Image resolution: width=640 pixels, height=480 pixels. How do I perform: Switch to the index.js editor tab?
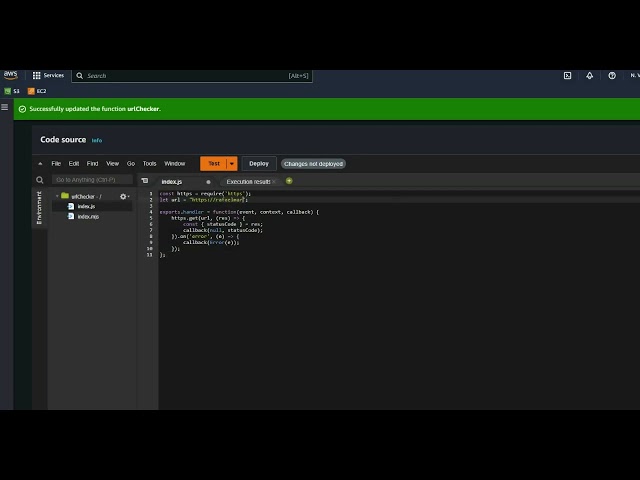[172, 182]
